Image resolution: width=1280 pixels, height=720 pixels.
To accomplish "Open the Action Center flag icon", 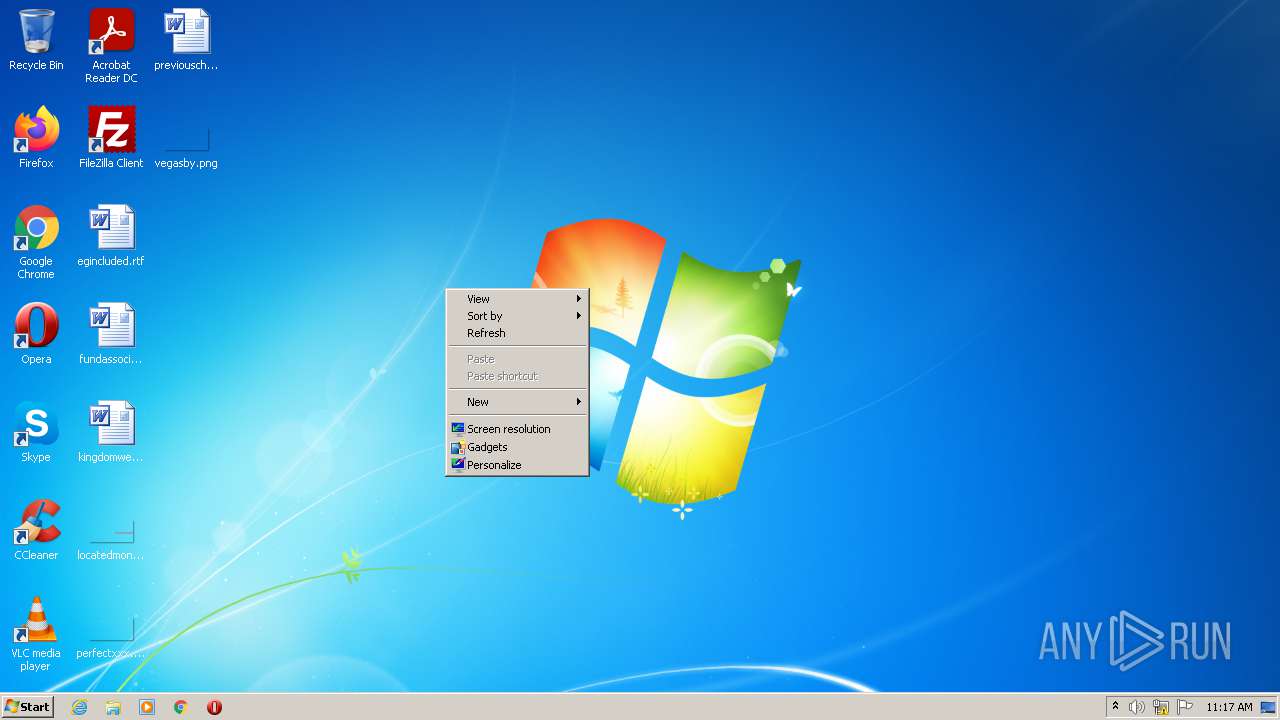I will pos(1185,707).
